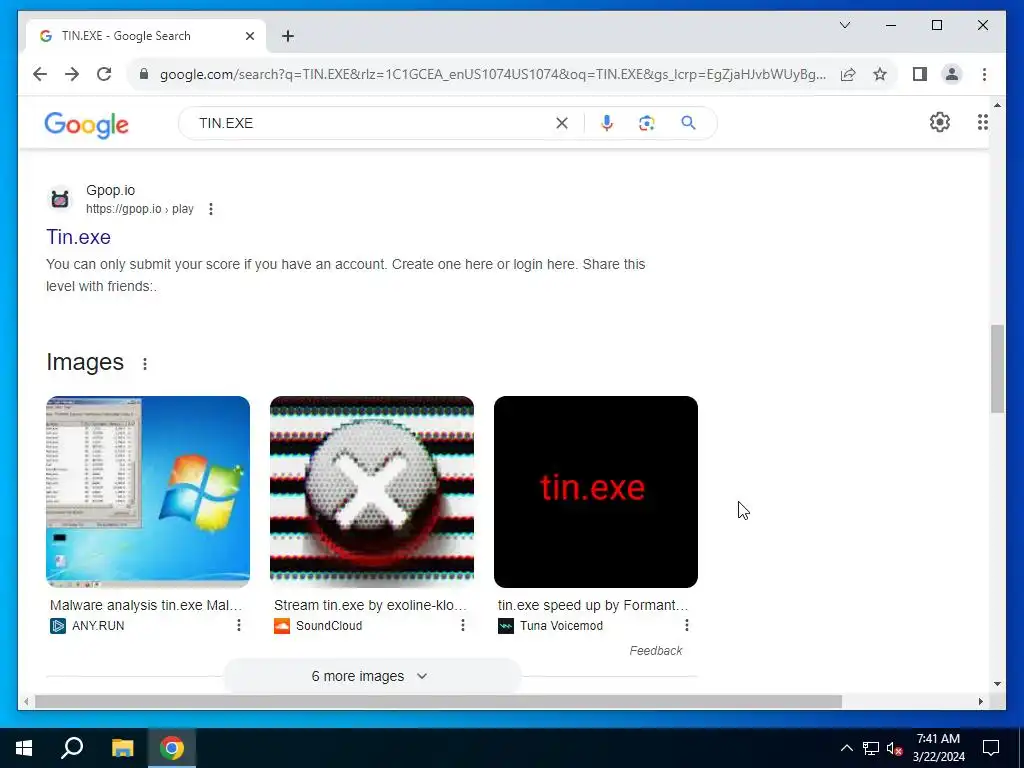Open the Chrome three-dot menu
Viewport: 1024px width, 768px height.
coord(984,74)
